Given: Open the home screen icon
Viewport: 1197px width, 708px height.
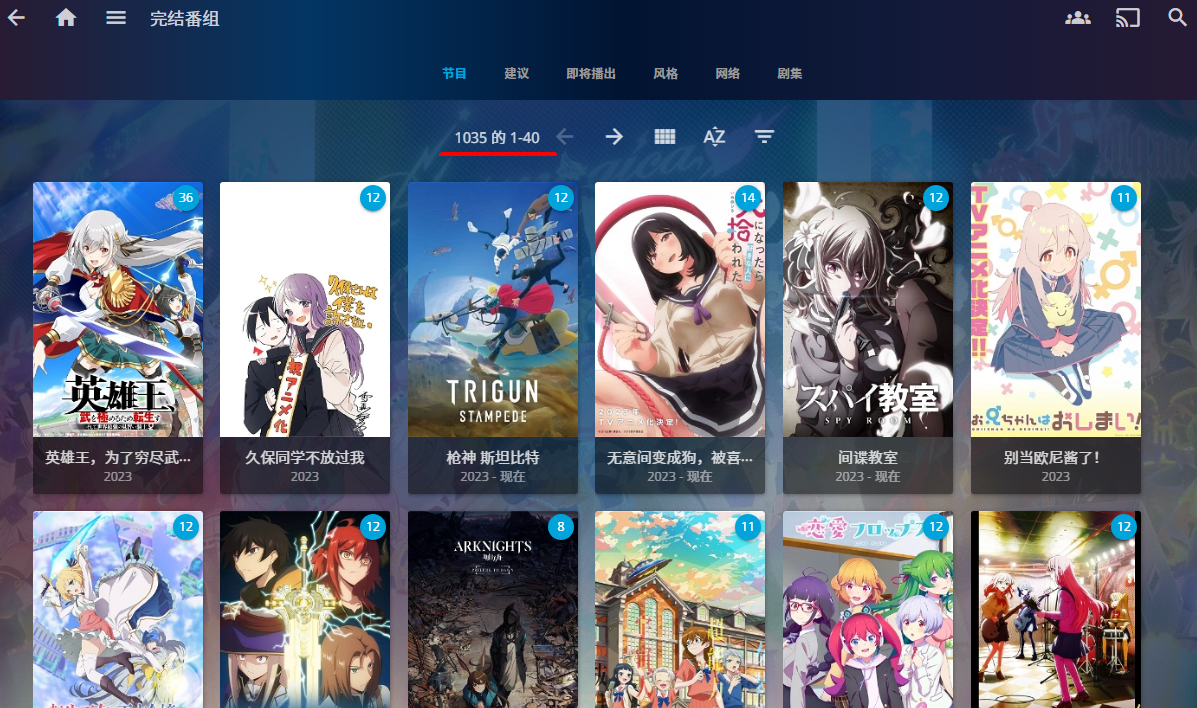Looking at the screenshot, I should click(66, 18).
